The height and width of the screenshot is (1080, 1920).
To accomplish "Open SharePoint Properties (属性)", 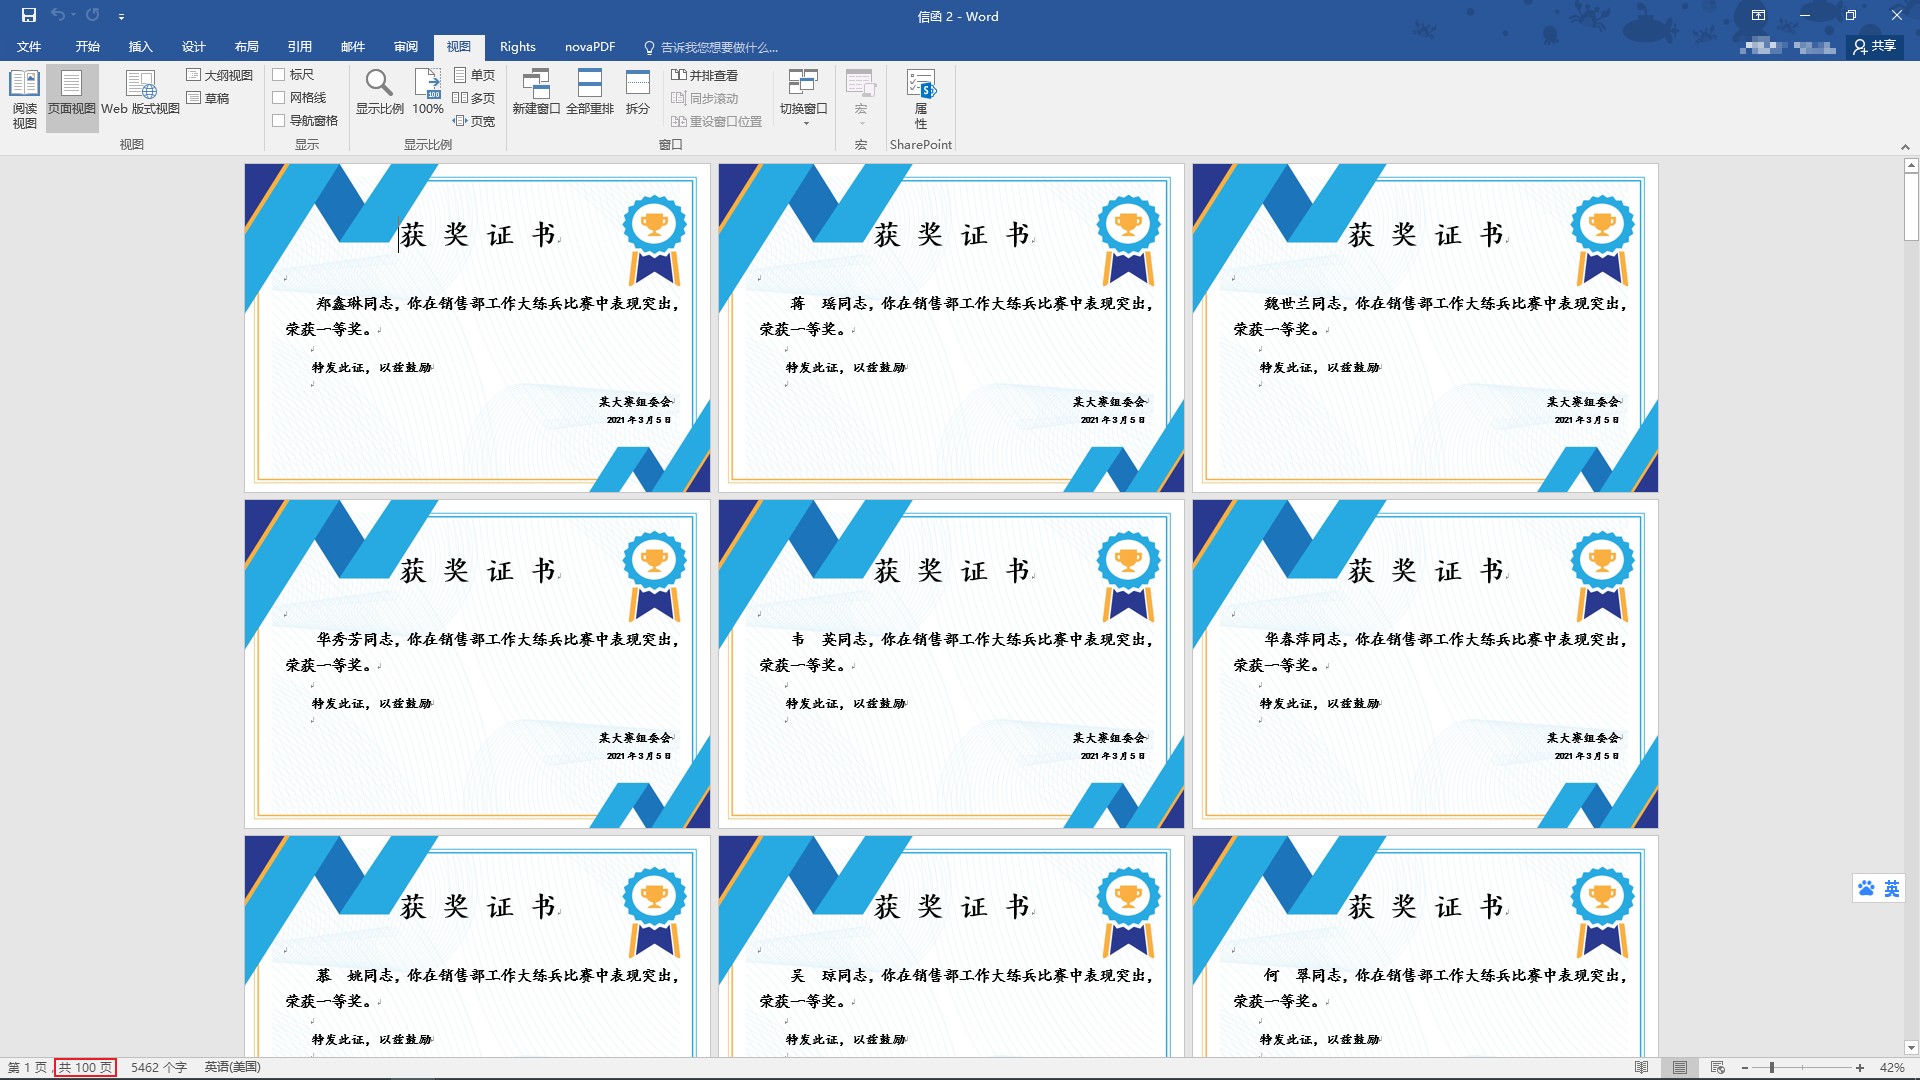I will coord(921,99).
